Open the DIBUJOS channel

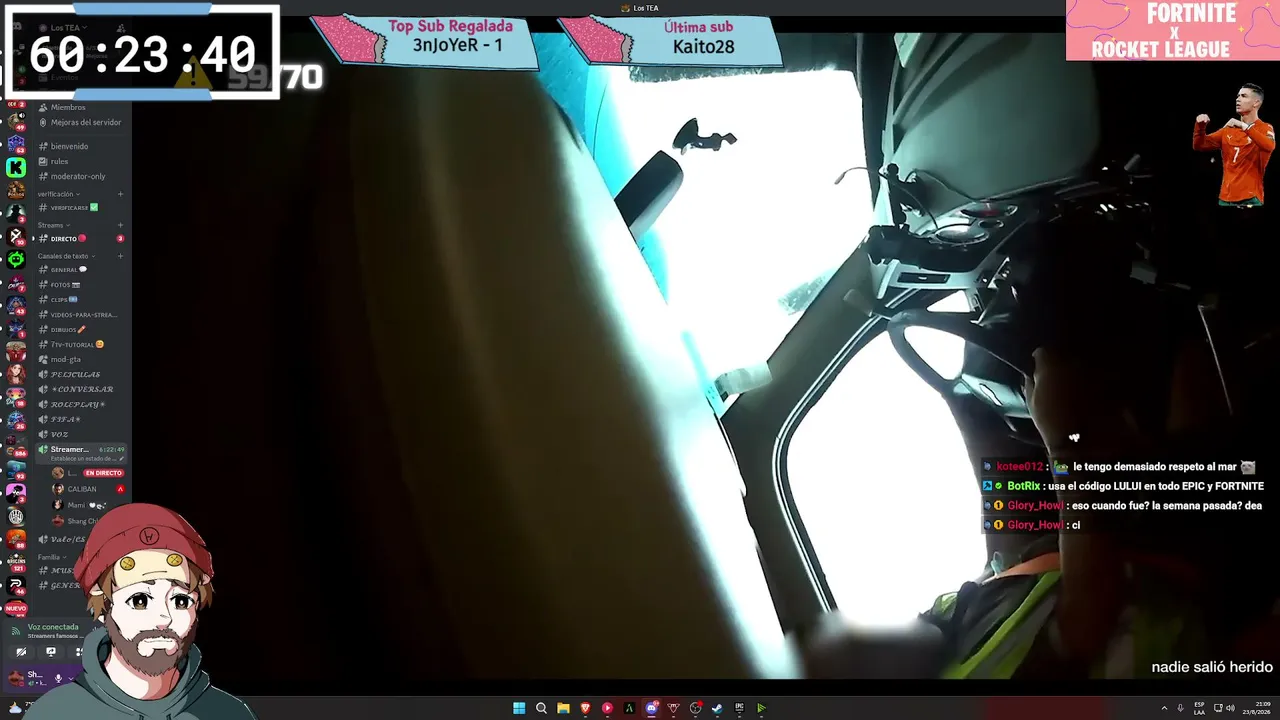[x=64, y=329]
